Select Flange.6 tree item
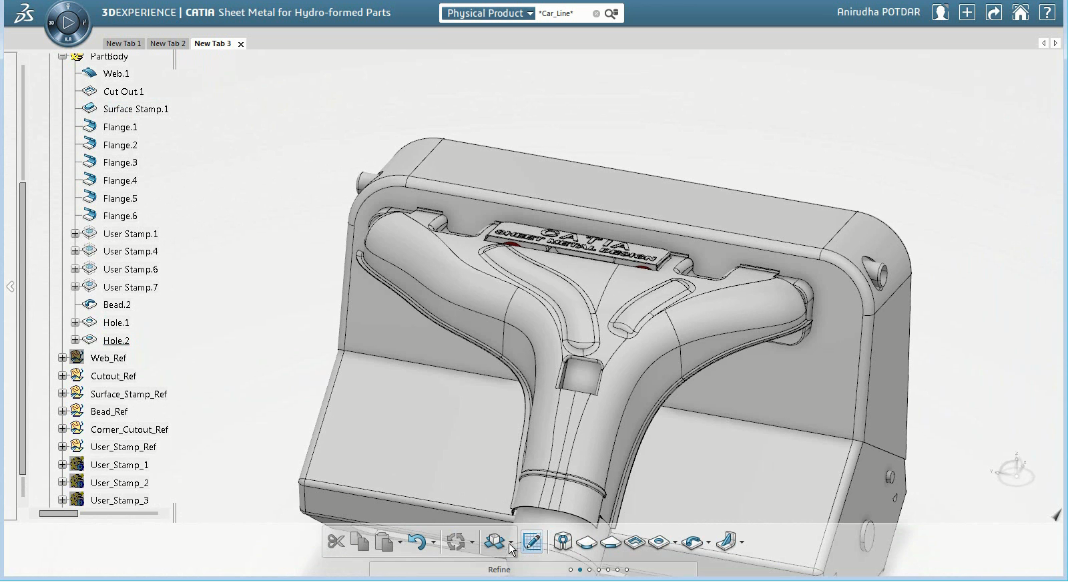The height and width of the screenshot is (582, 1068). pyautogui.click(x=120, y=216)
